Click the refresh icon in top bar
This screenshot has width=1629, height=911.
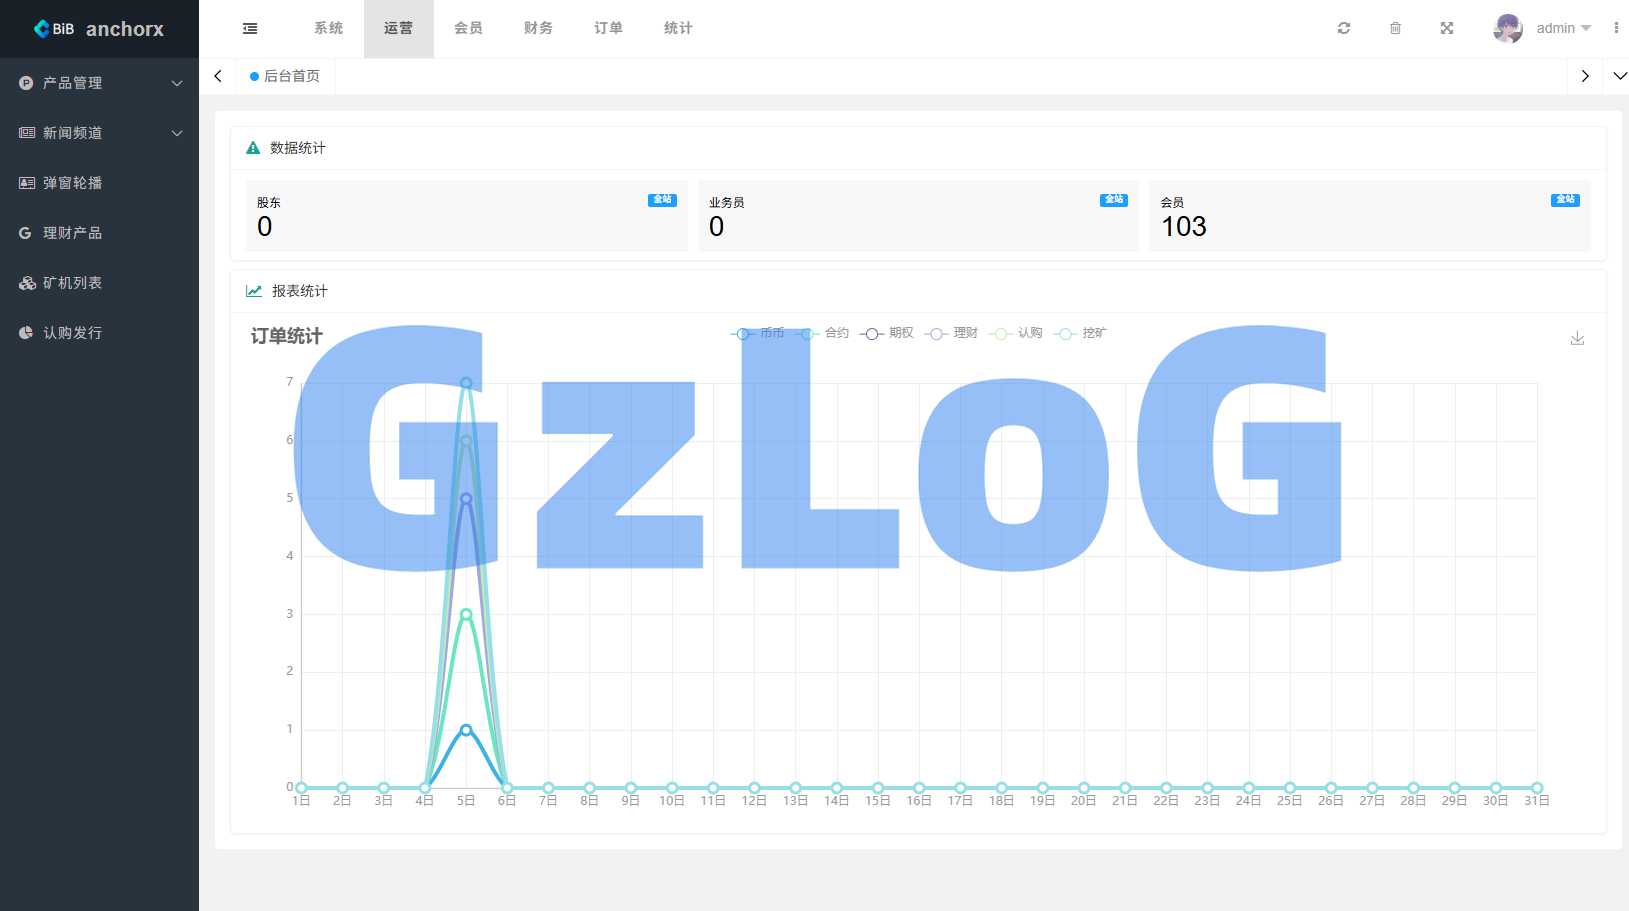pyautogui.click(x=1344, y=29)
